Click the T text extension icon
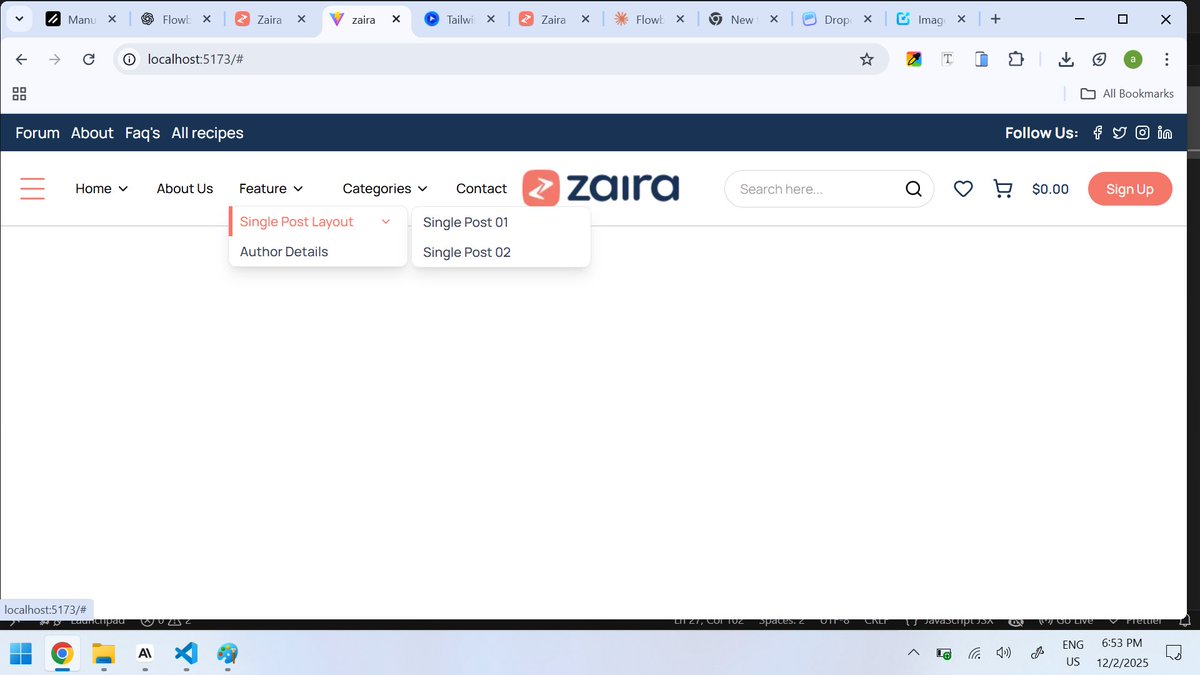The image size is (1200, 675). [x=947, y=59]
